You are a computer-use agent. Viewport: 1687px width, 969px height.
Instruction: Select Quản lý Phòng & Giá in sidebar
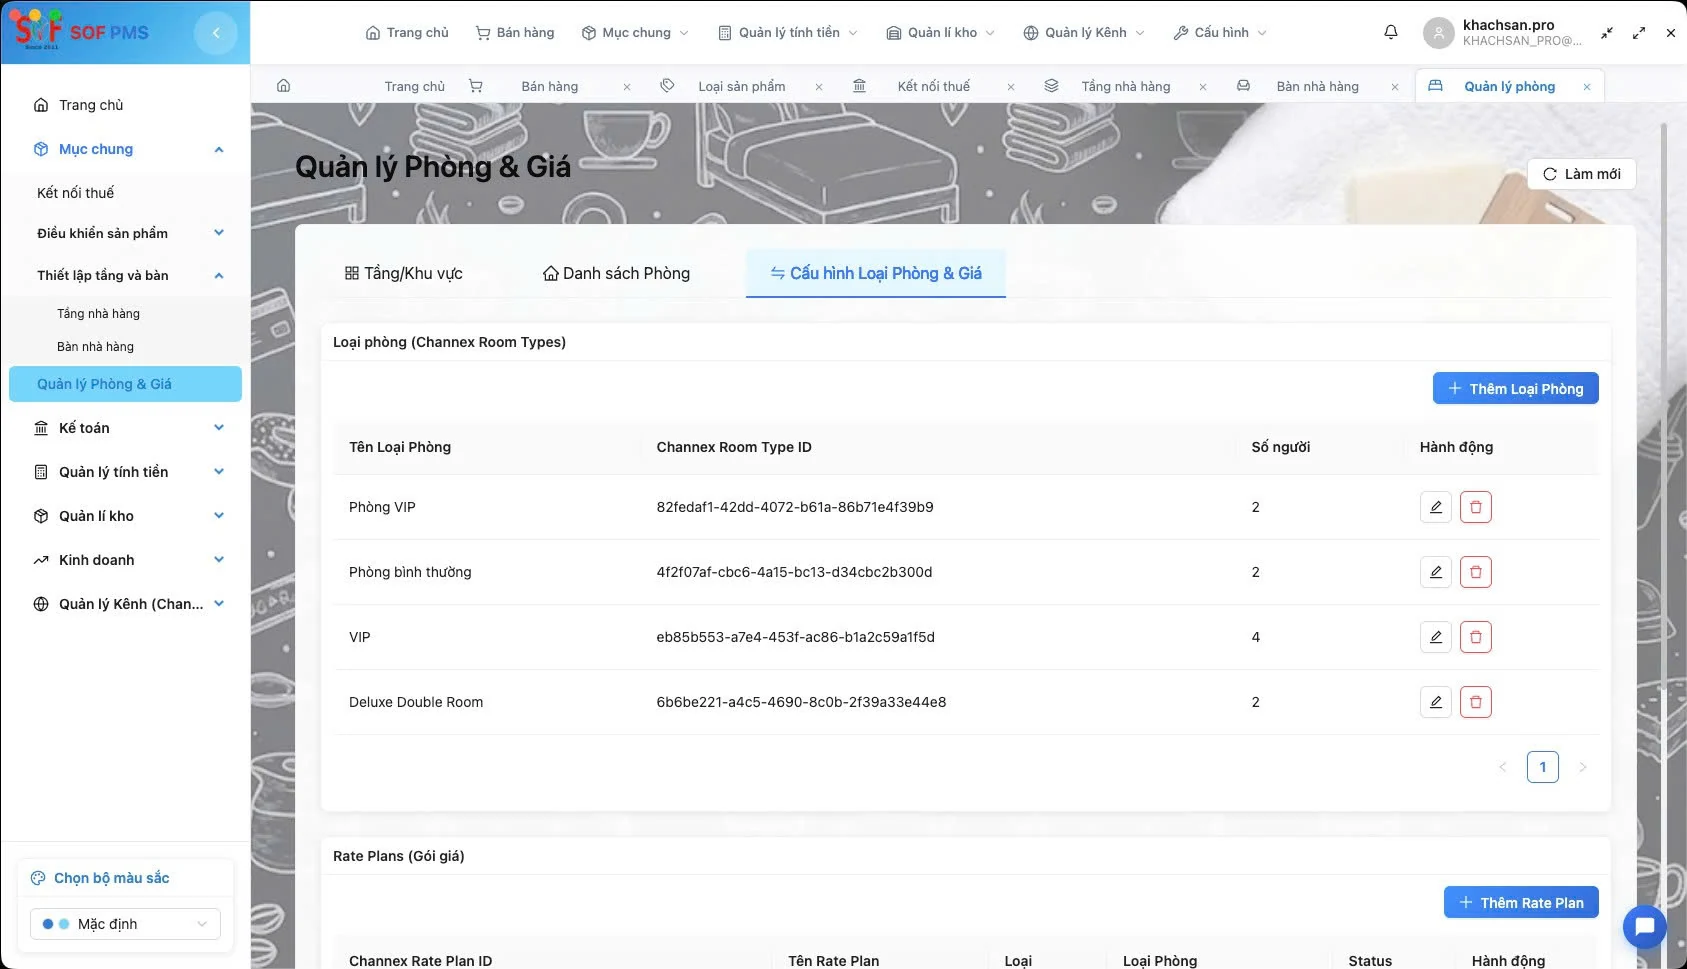125,384
